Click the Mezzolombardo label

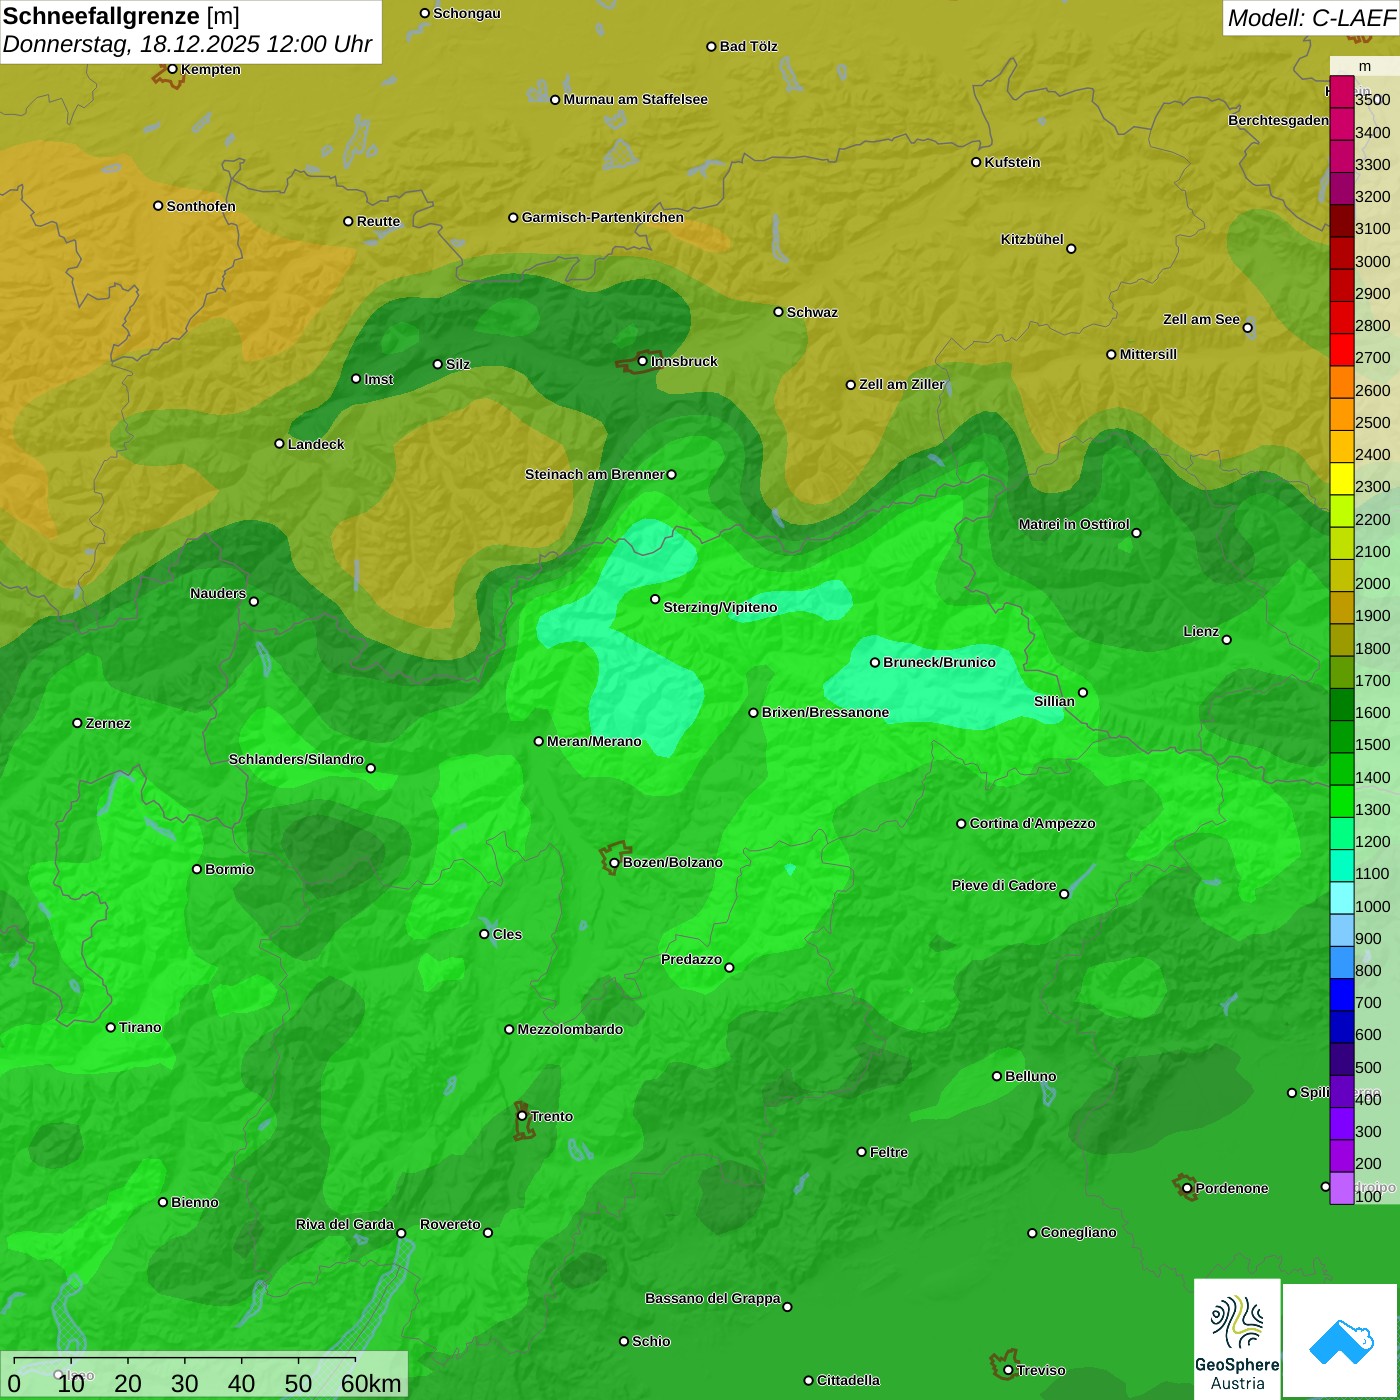(x=570, y=1029)
